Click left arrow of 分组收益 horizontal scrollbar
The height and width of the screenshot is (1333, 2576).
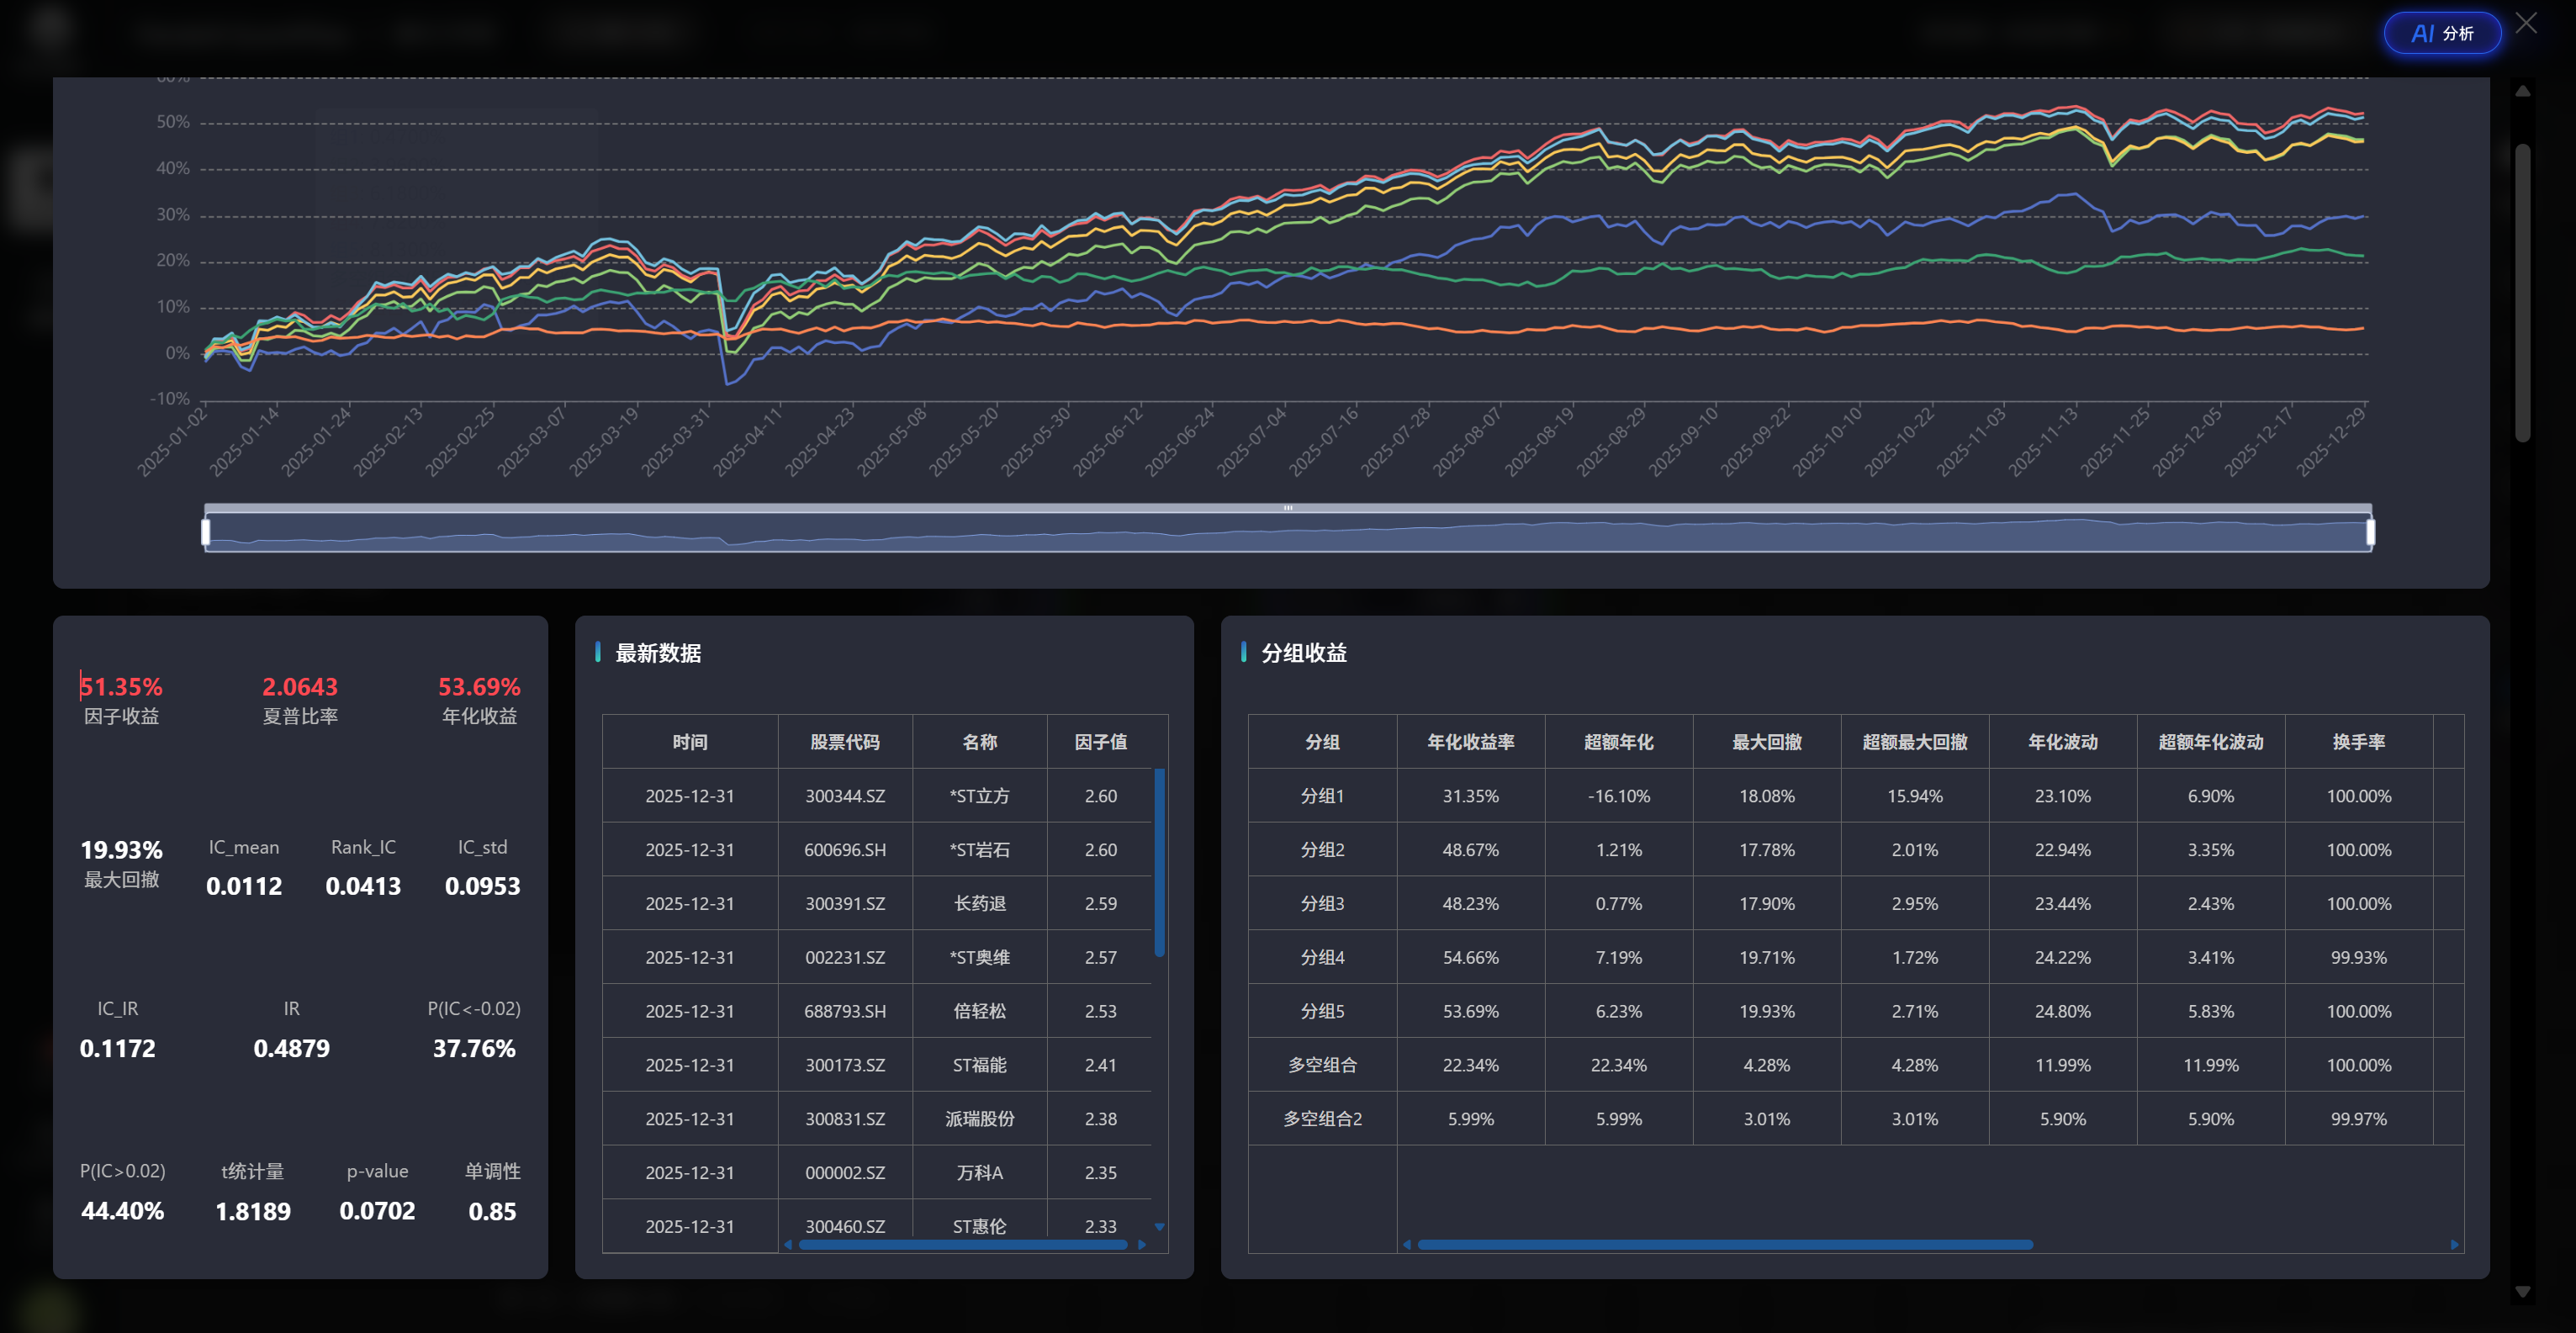click(x=1407, y=1245)
